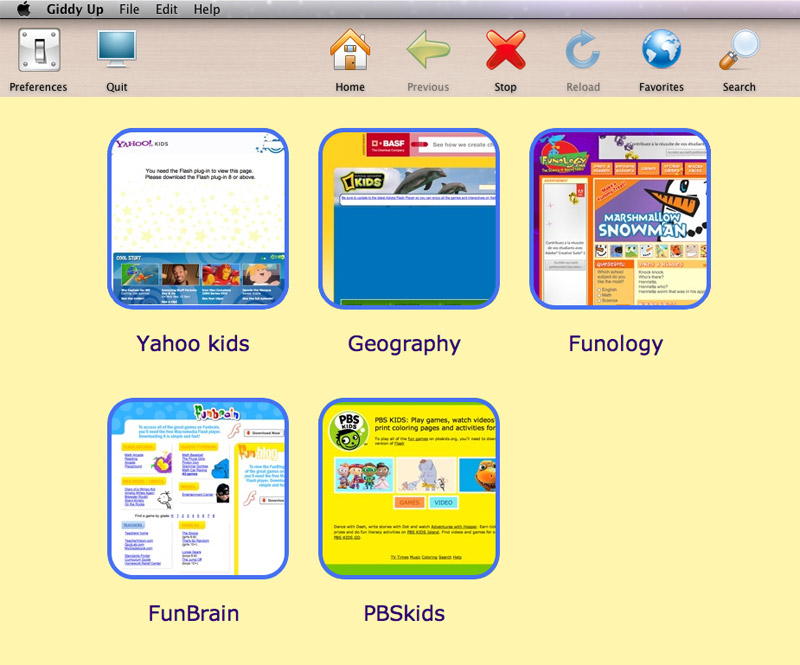Open Favorites using the globe icon
The image size is (800, 665).
tap(661, 49)
